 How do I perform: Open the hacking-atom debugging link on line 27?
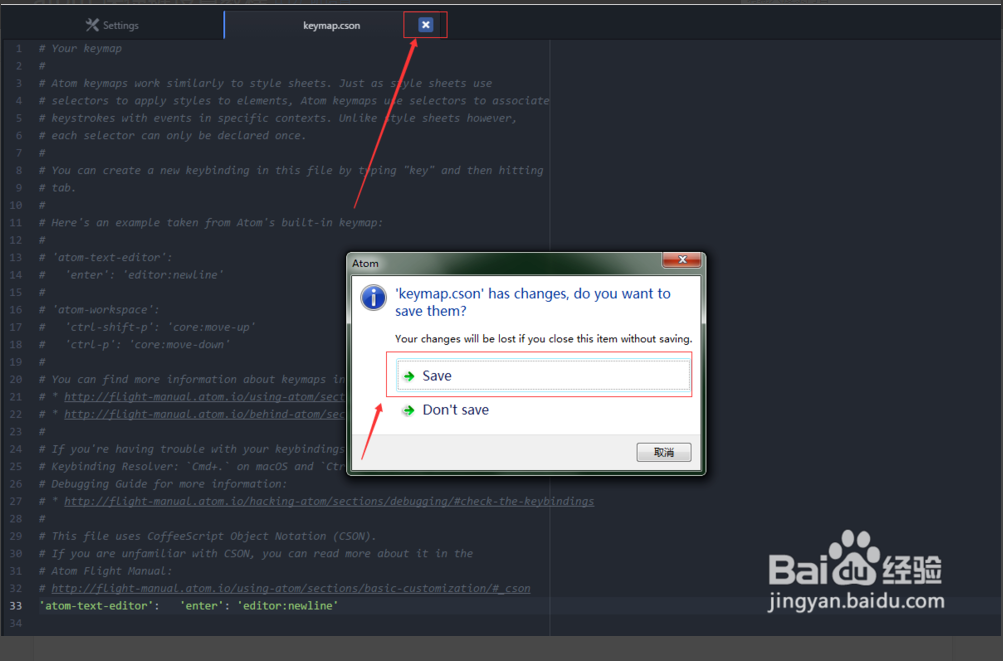point(329,501)
